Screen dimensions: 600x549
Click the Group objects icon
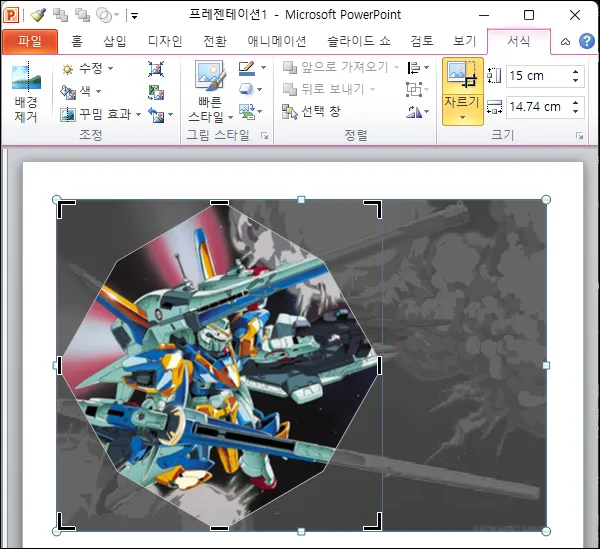pyautogui.click(x=414, y=90)
